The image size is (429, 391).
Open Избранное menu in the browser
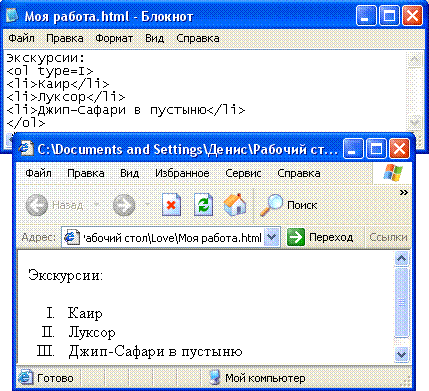click(x=182, y=173)
